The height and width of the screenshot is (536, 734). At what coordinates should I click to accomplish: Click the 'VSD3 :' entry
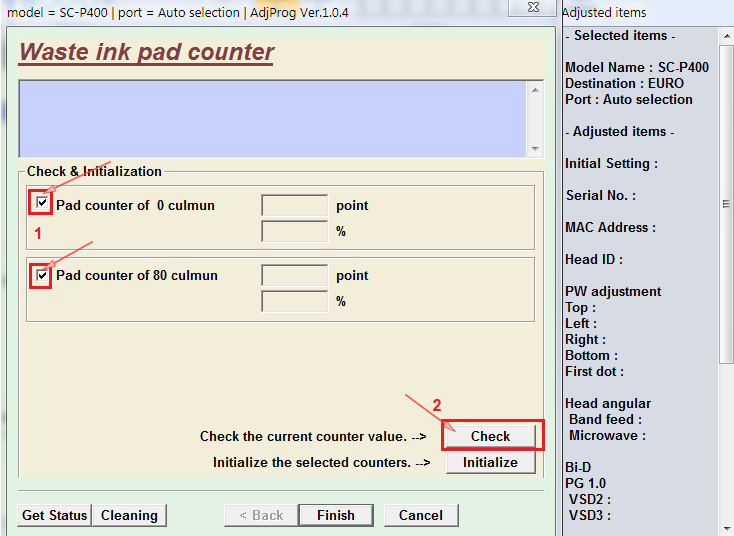pos(590,515)
